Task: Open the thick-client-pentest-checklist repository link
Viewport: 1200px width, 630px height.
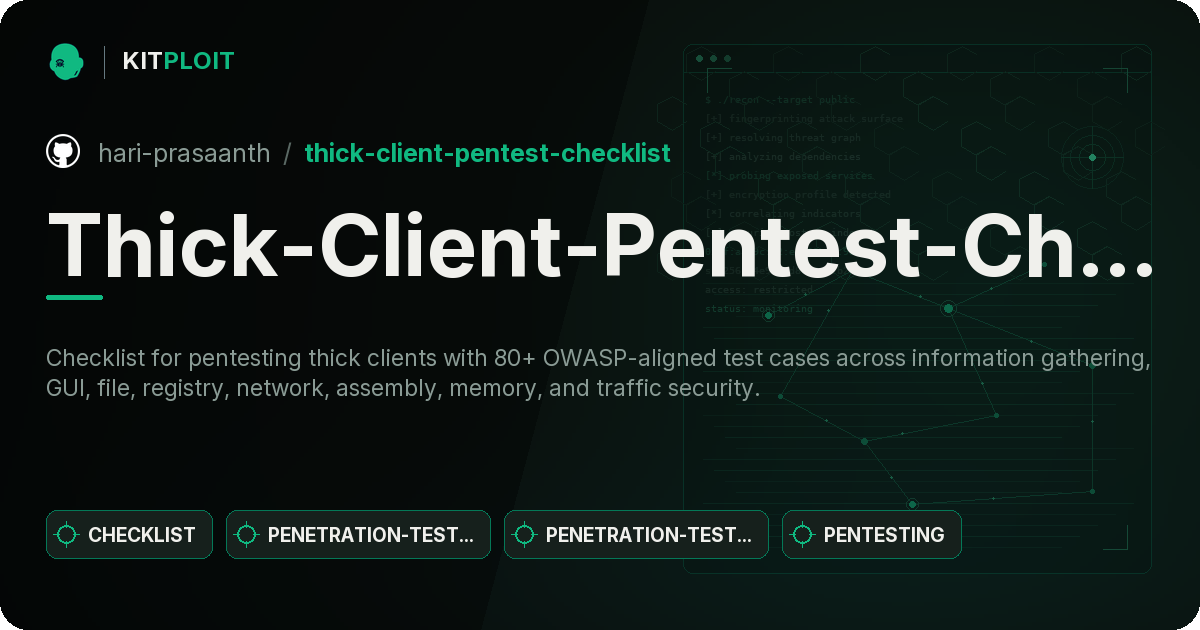Action: click(x=487, y=153)
